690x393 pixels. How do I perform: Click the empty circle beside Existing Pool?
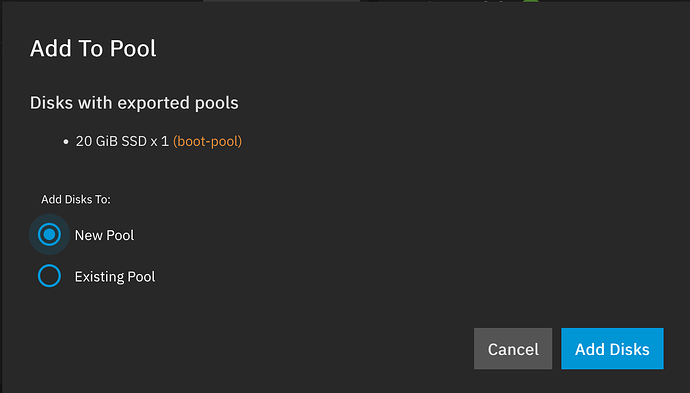click(x=49, y=276)
